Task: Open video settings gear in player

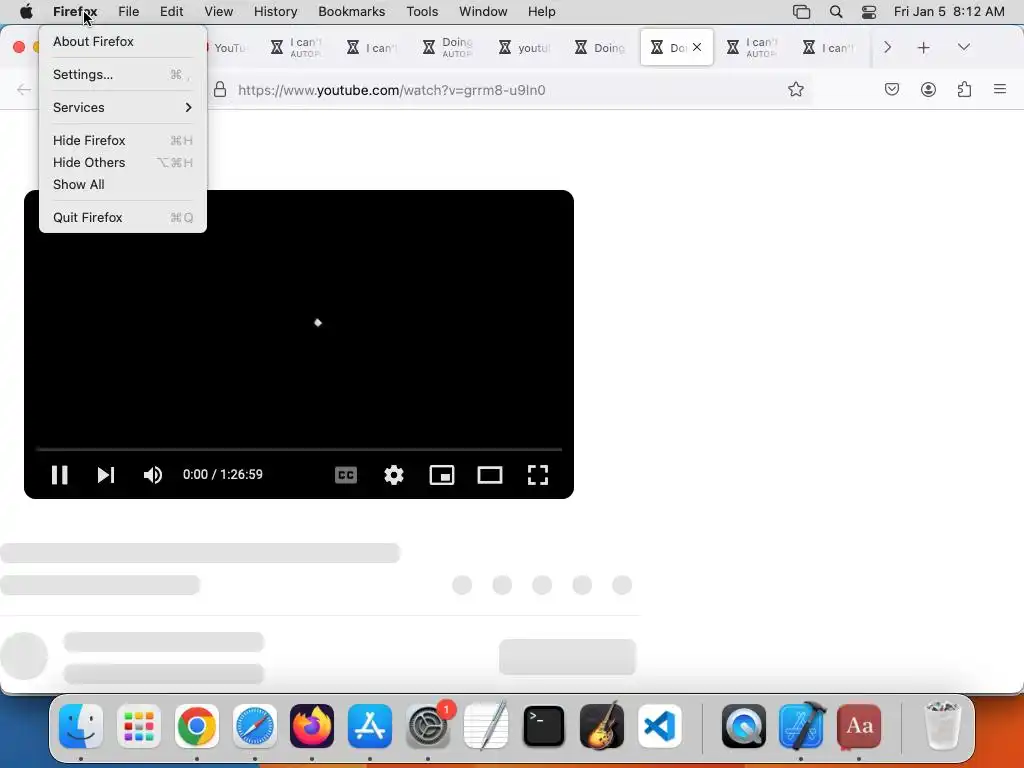Action: pyautogui.click(x=394, y=475)
